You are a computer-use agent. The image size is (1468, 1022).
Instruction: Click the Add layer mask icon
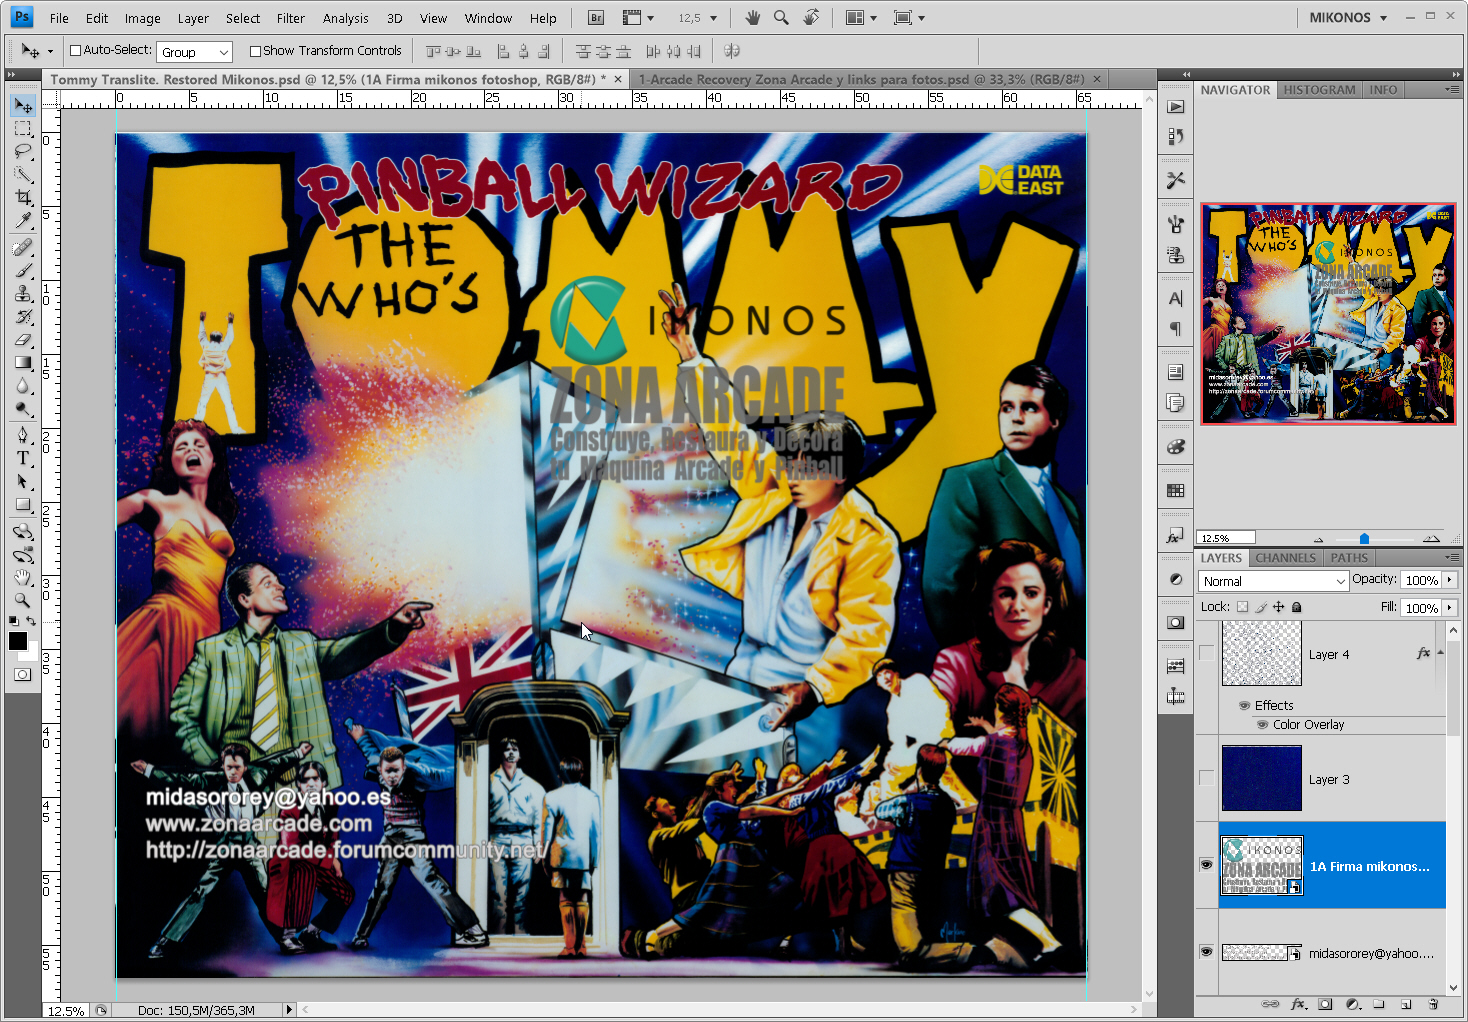(x=1325, y=1005)
